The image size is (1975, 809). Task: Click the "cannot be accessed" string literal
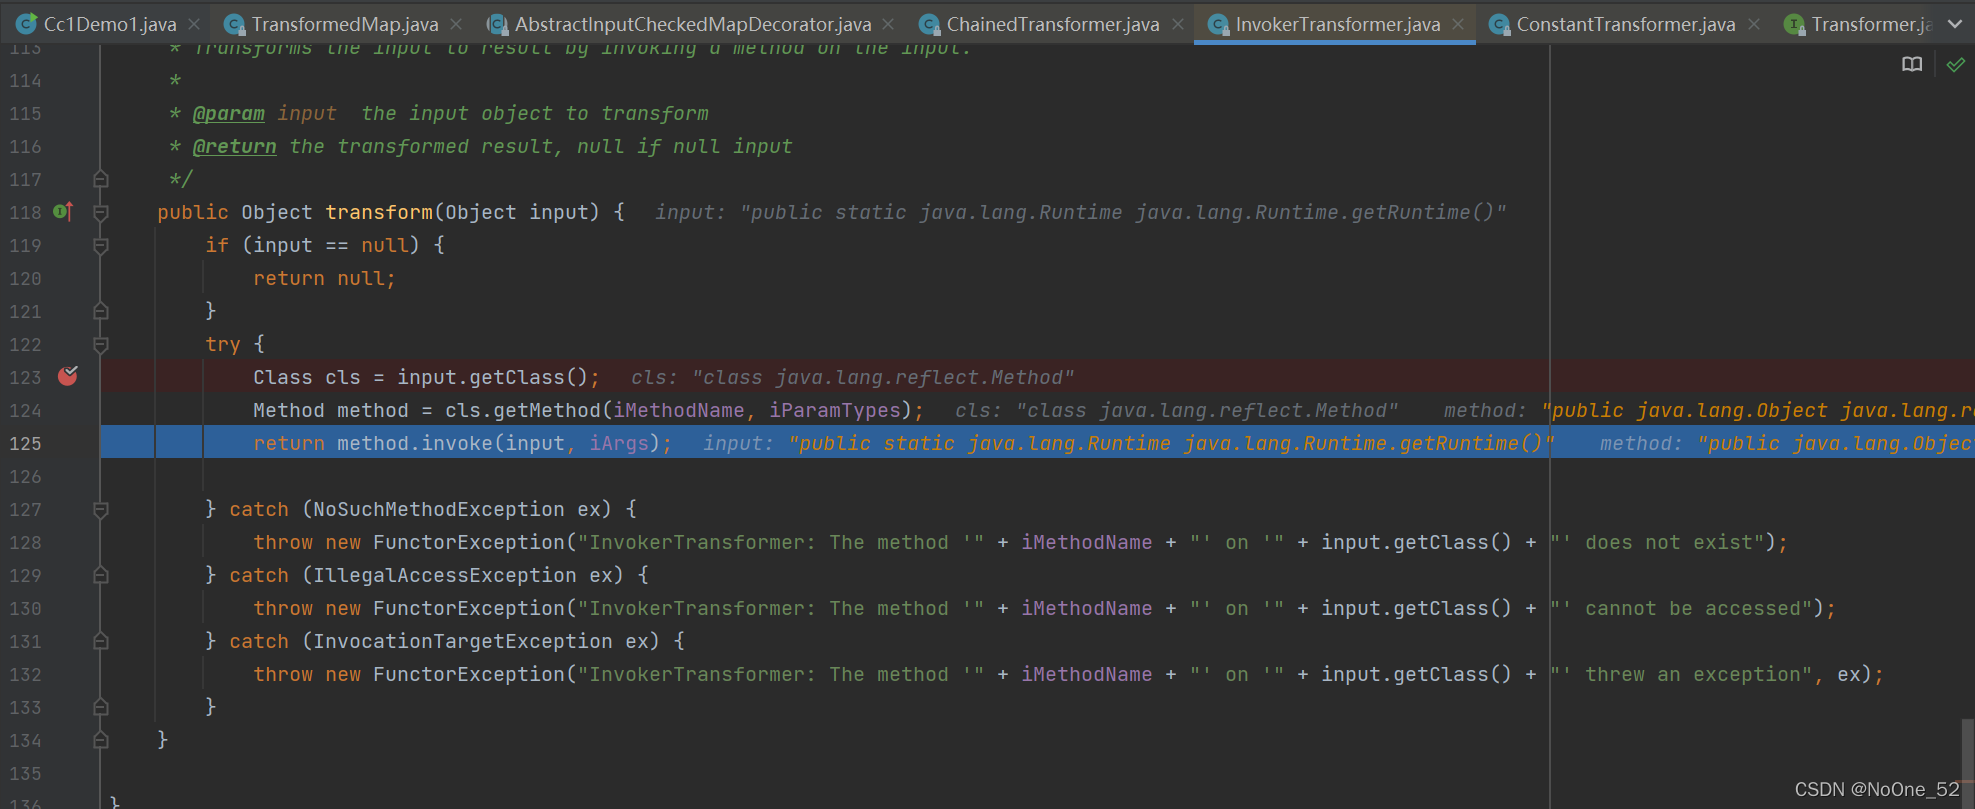pyautogui.click(x=1682, y=608)
